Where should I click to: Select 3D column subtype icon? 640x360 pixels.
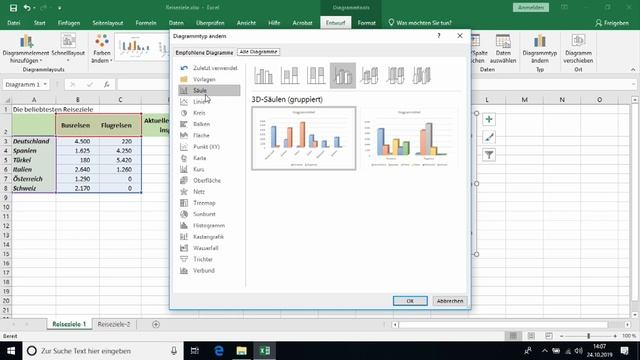pos(421,76)
